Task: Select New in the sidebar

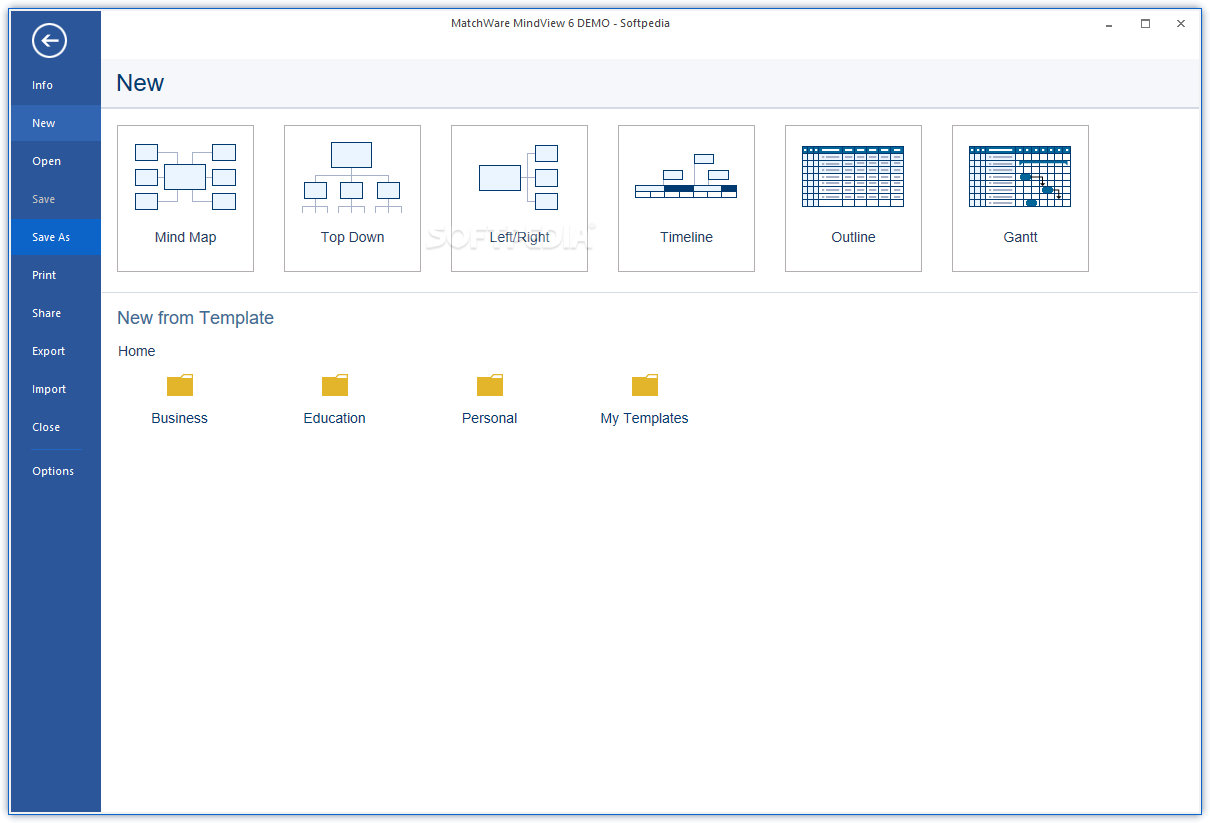Action: point(56,123)
